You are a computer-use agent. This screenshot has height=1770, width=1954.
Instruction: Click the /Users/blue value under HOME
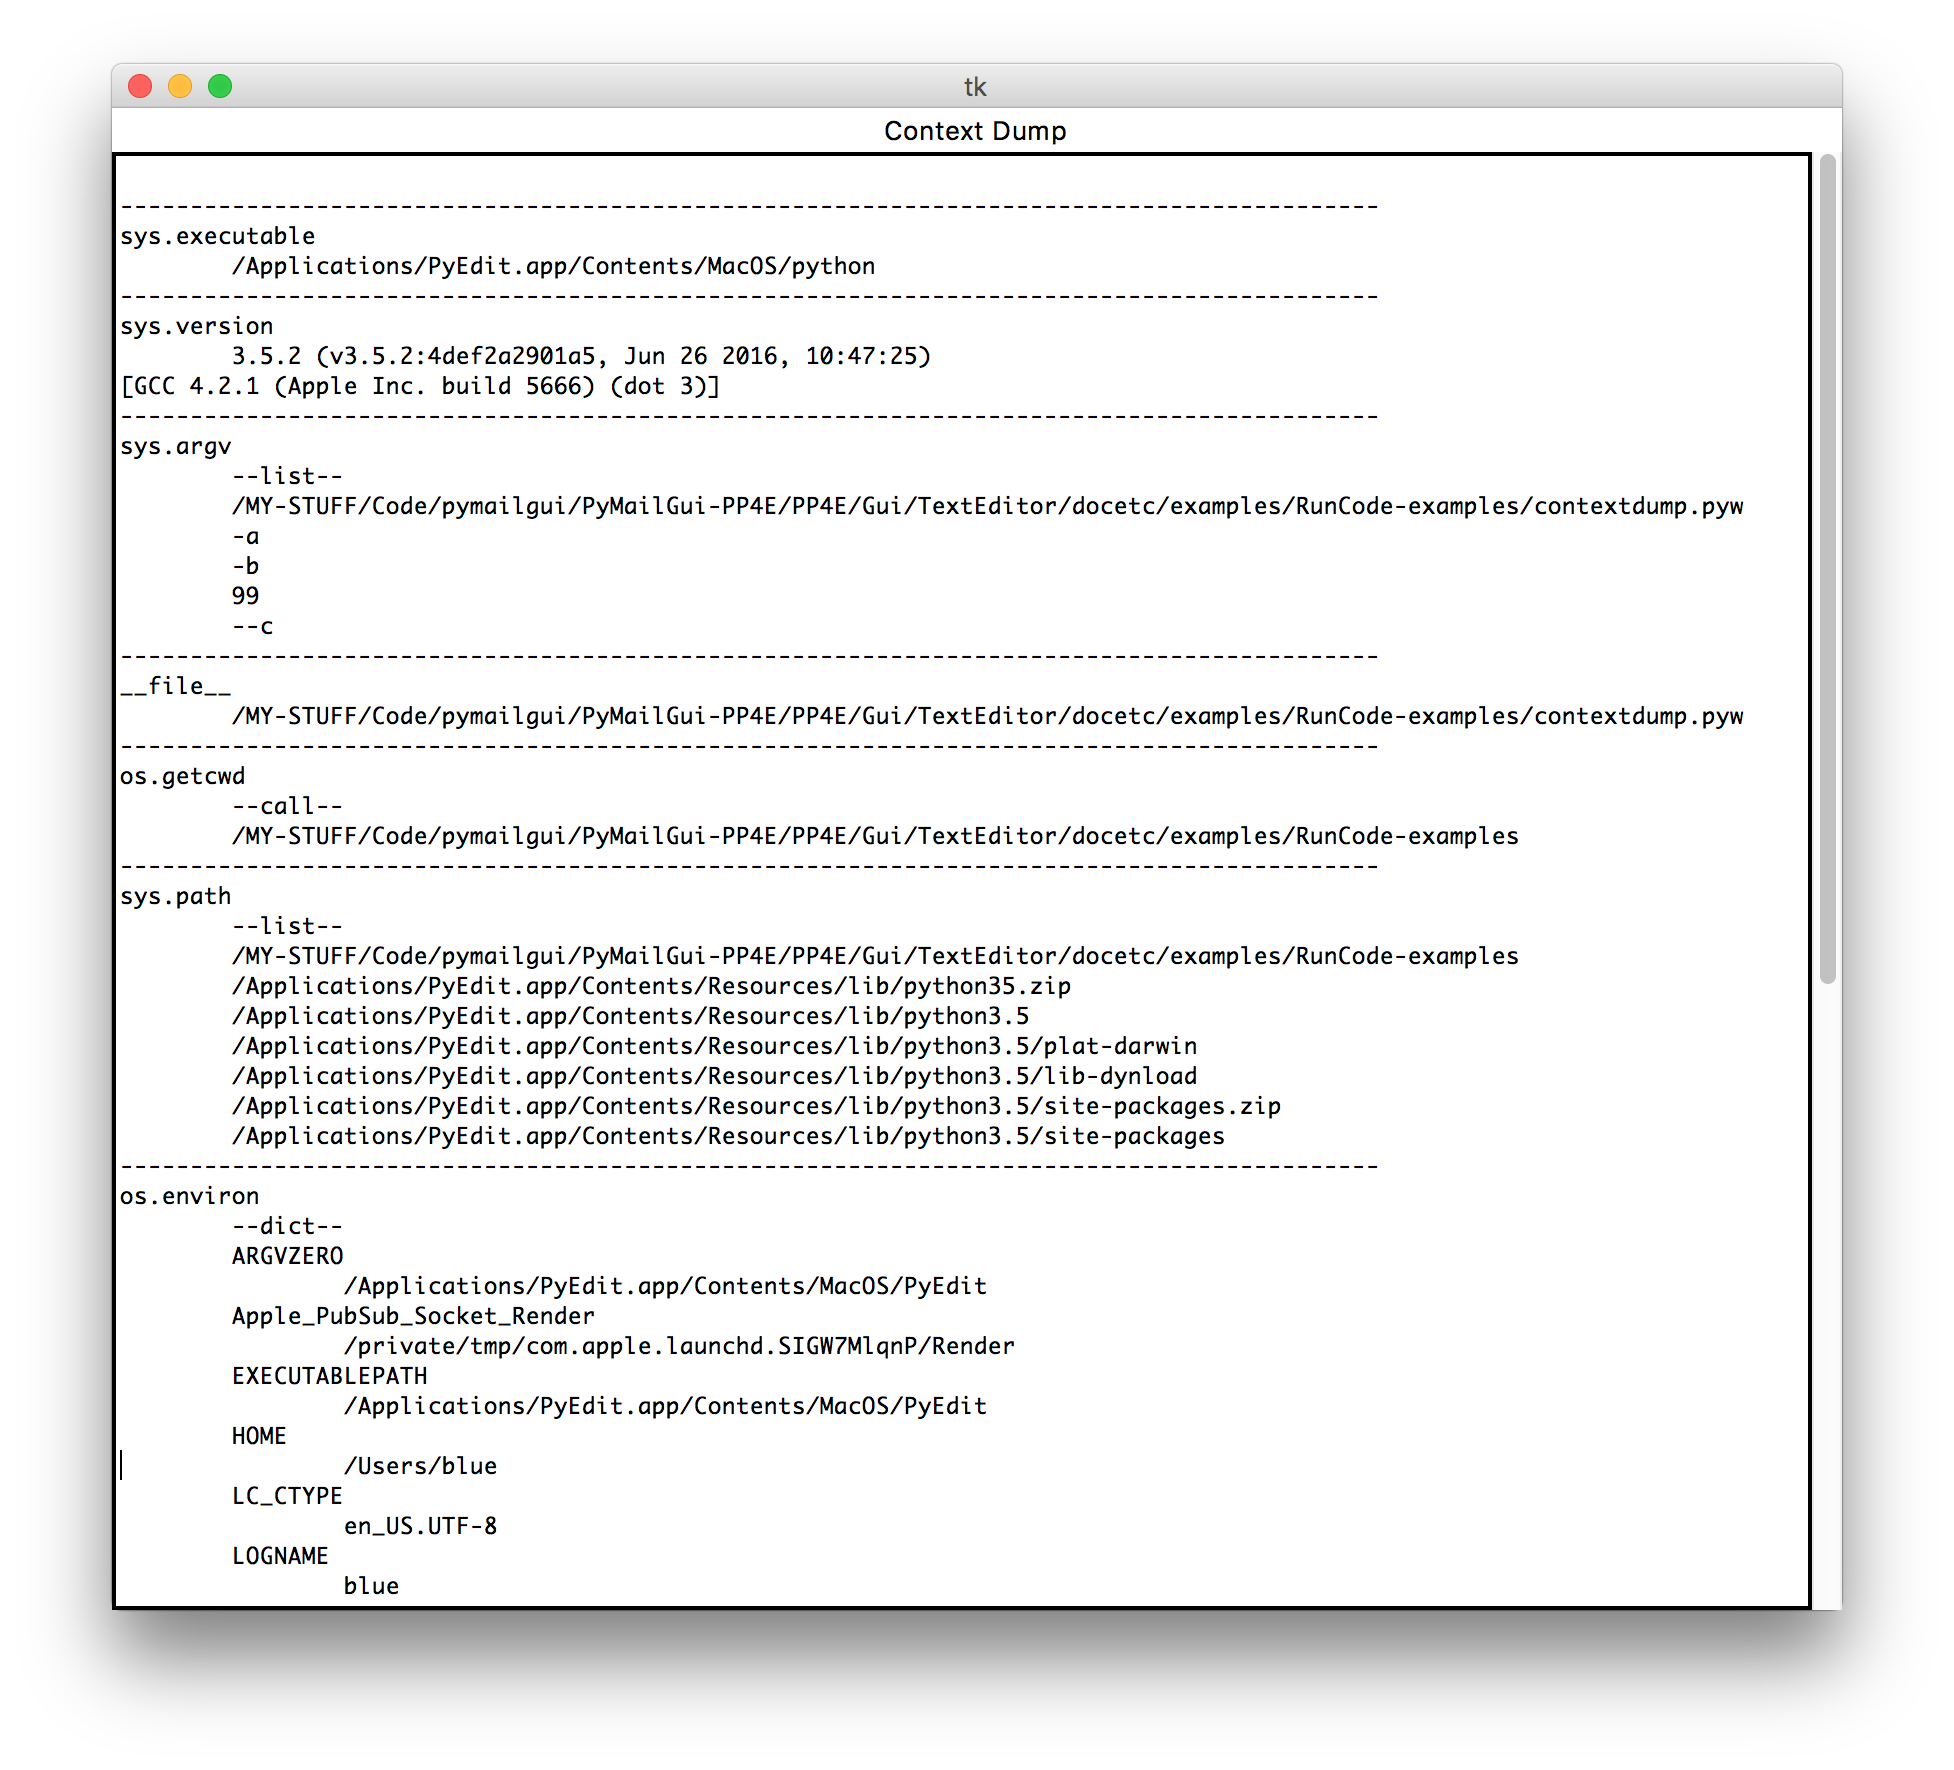coord(419,1465)
